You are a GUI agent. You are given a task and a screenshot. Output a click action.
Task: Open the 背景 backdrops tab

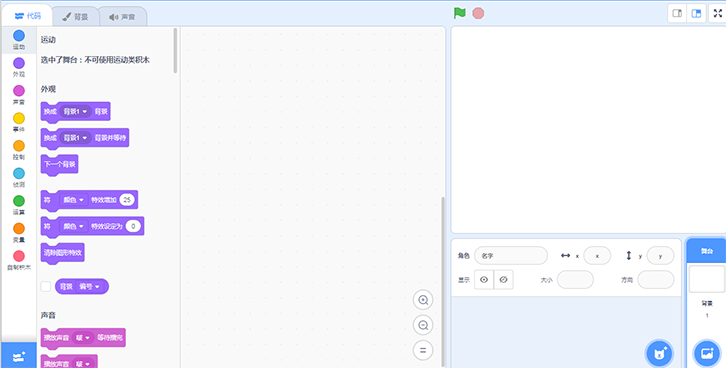pos(75,17)
